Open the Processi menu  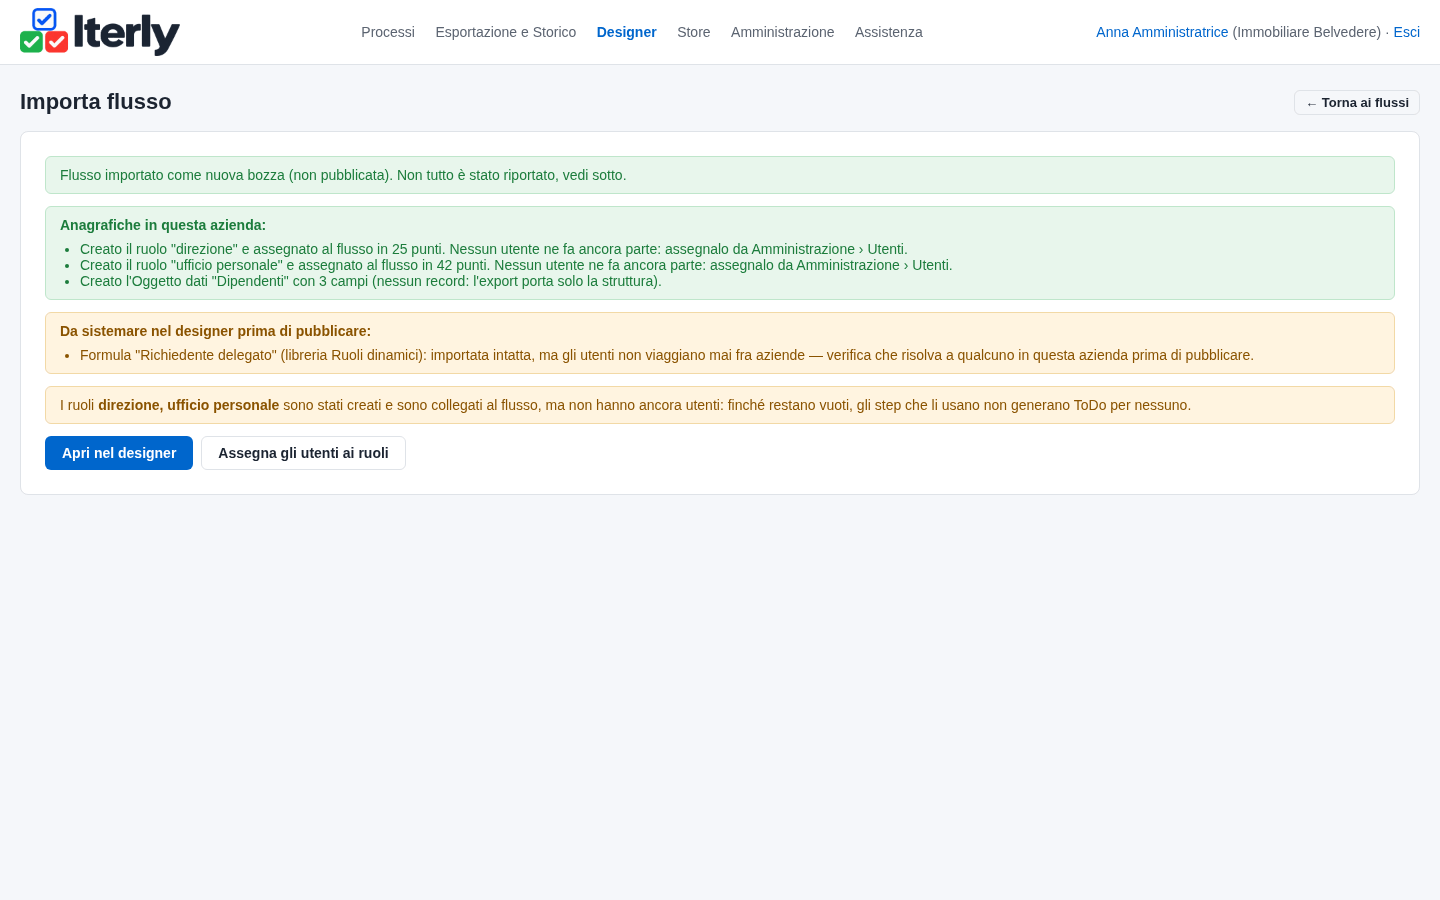tap(388, 32)
